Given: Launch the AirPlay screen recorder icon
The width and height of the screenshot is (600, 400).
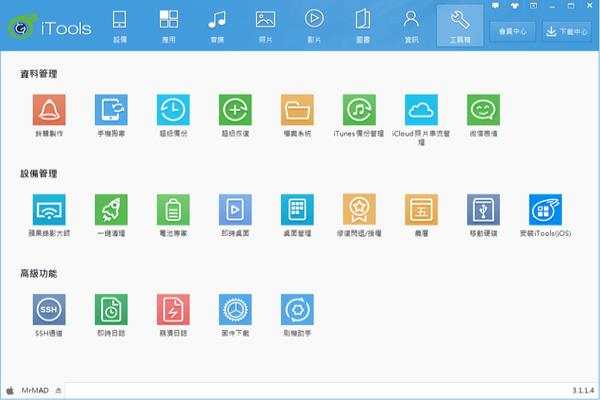Looking at the screenshot, I should pos(49,210).
